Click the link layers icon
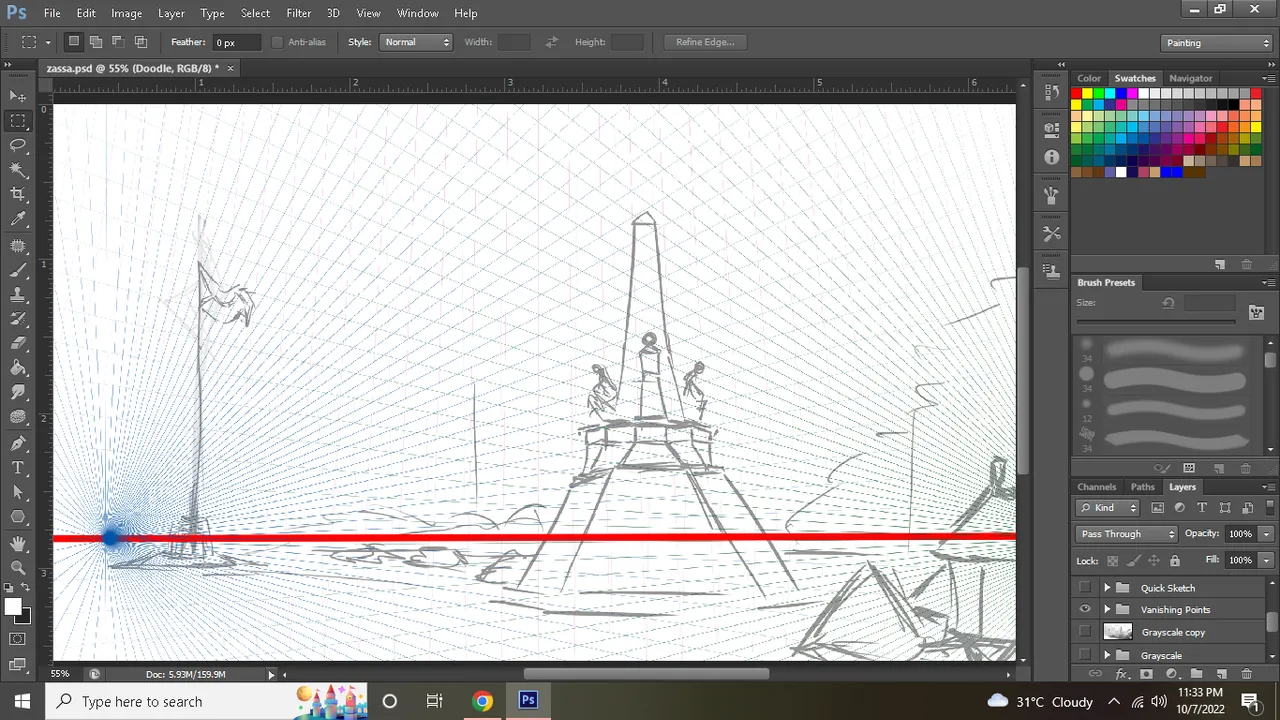This screenshot has width=1280, height=720. pyautogui.click(x=1095, y=674)
